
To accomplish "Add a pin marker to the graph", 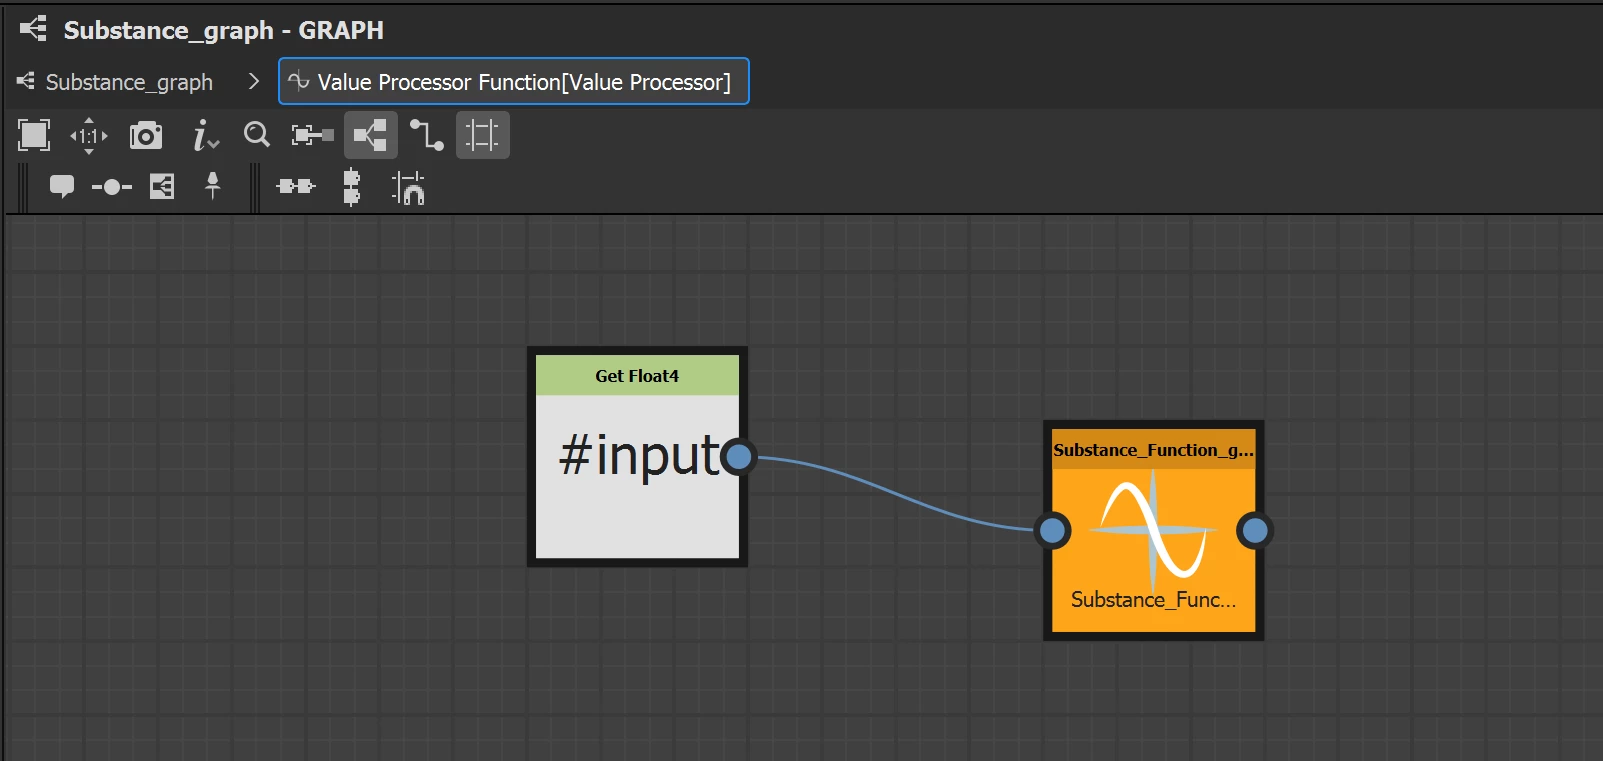I will tap(212, 185).
